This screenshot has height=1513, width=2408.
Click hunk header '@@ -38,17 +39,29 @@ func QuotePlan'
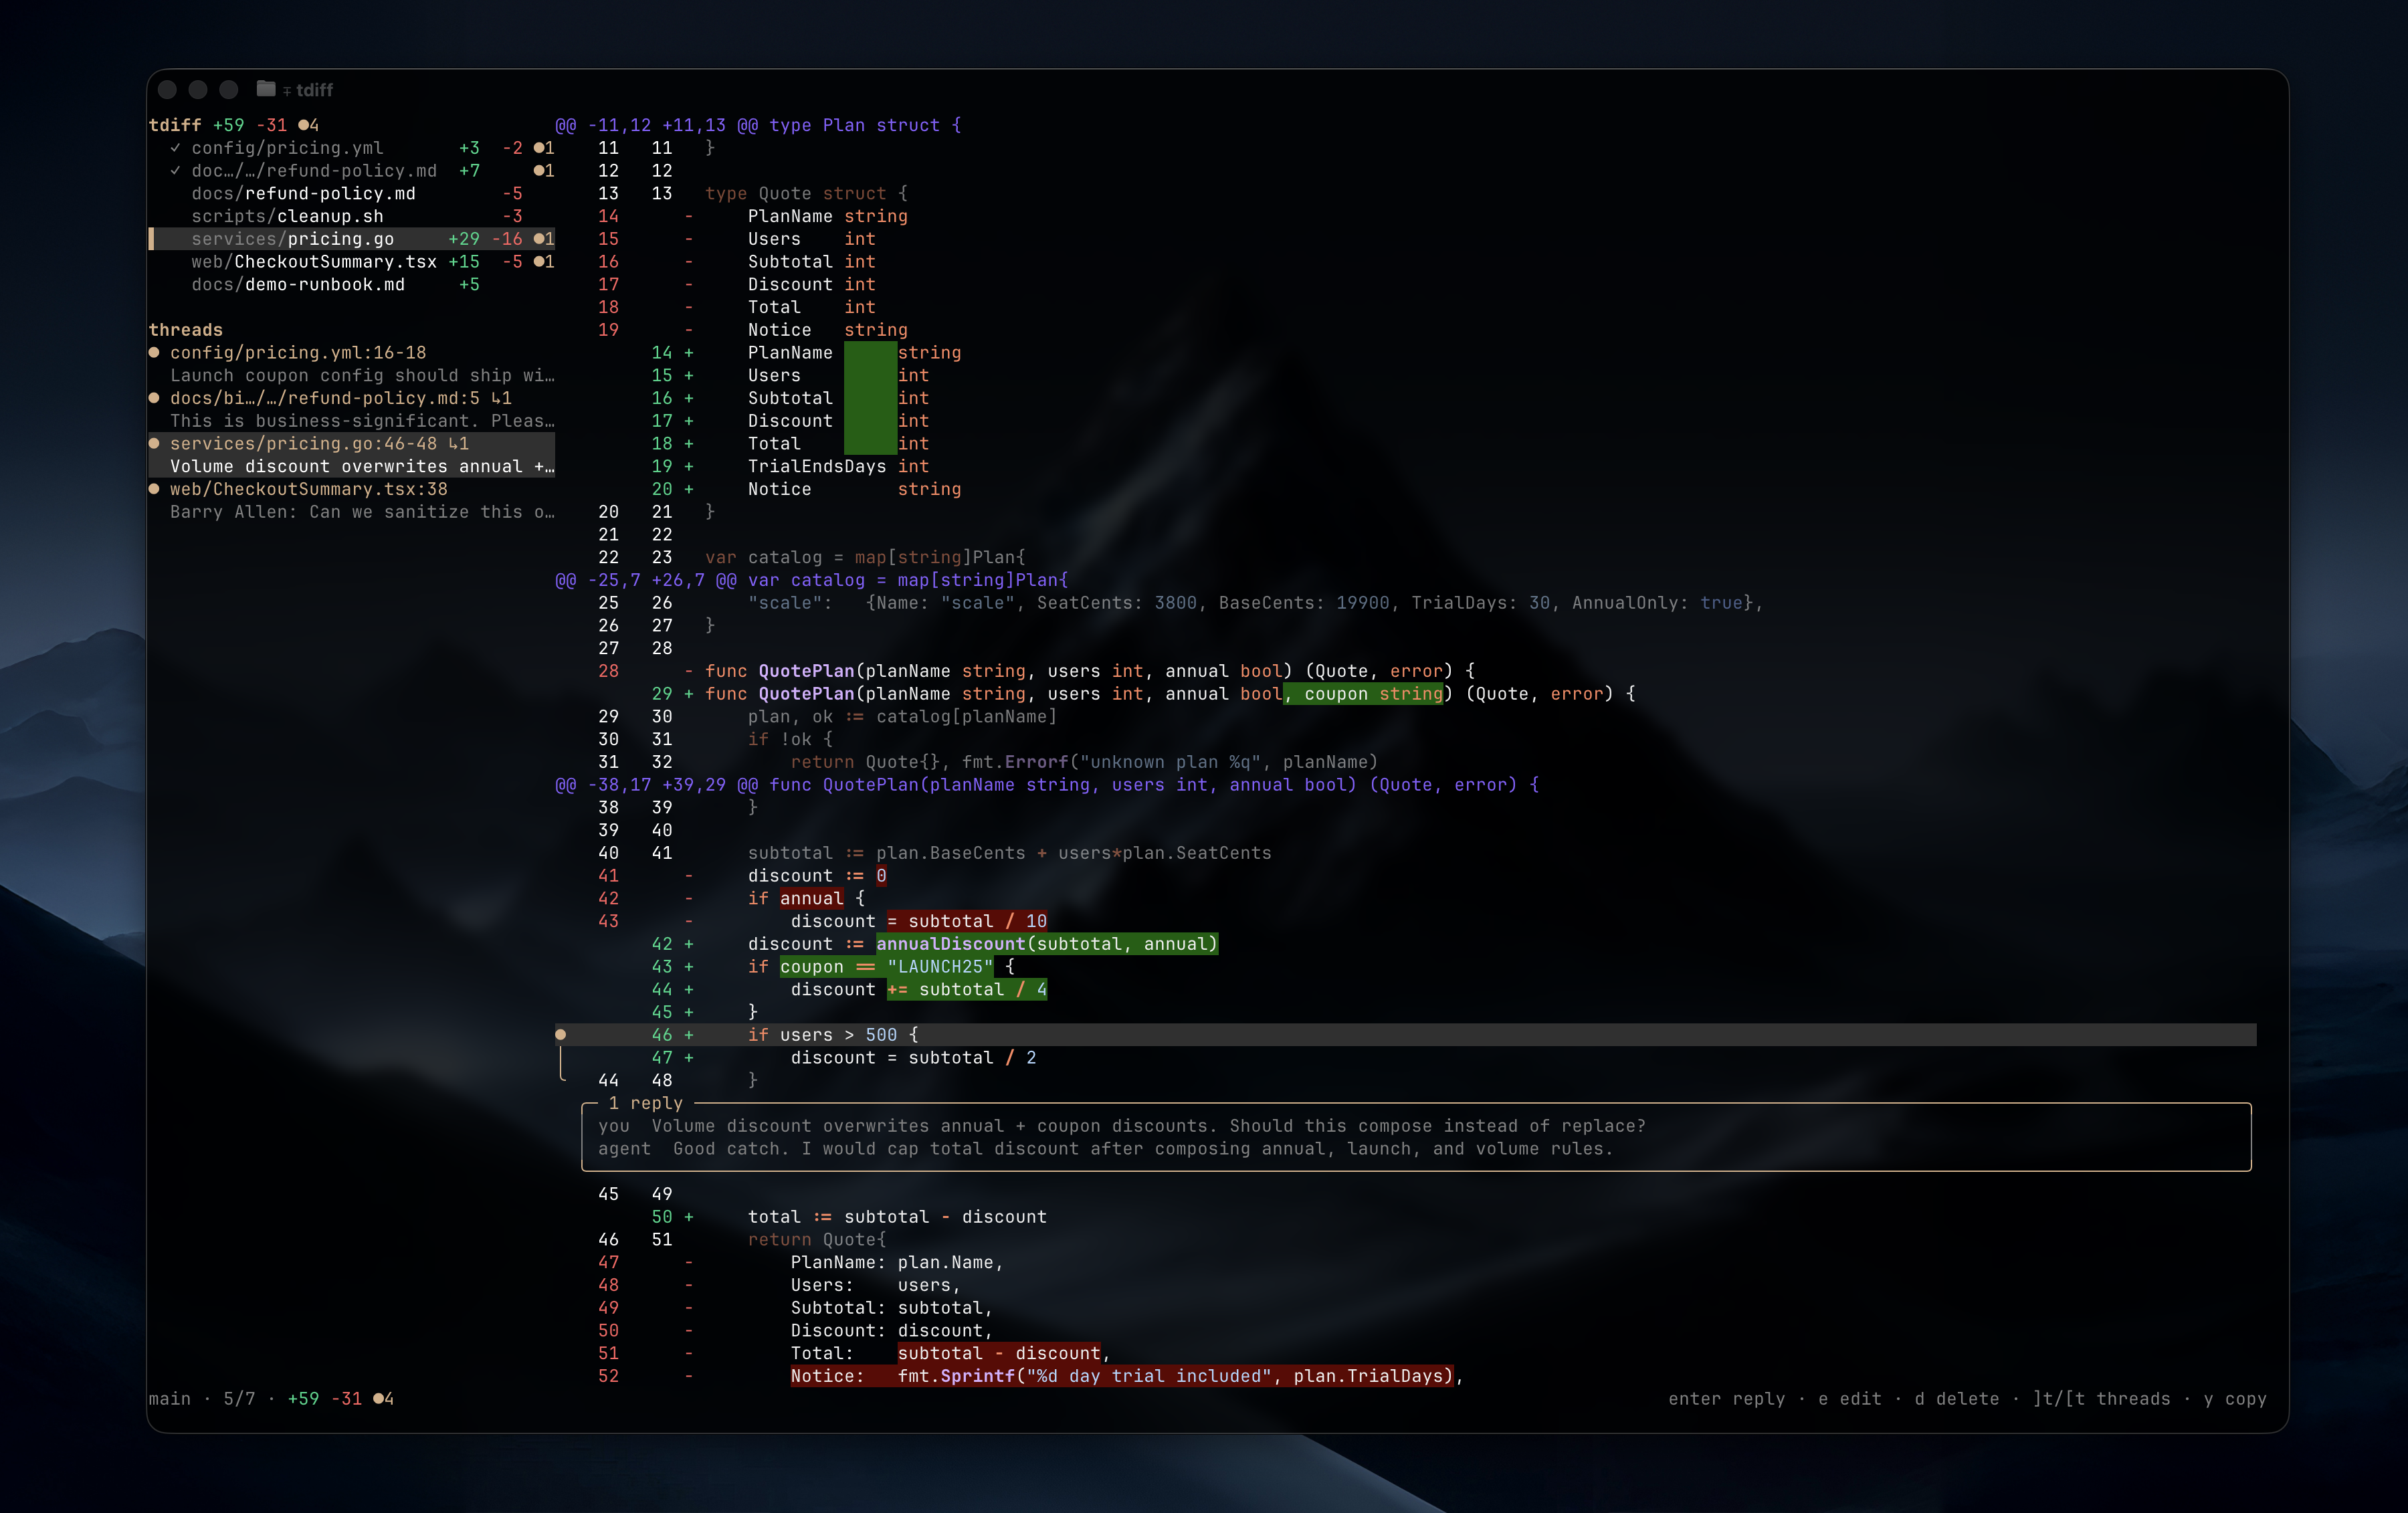pyautogui.click(x=1047, y=785)
